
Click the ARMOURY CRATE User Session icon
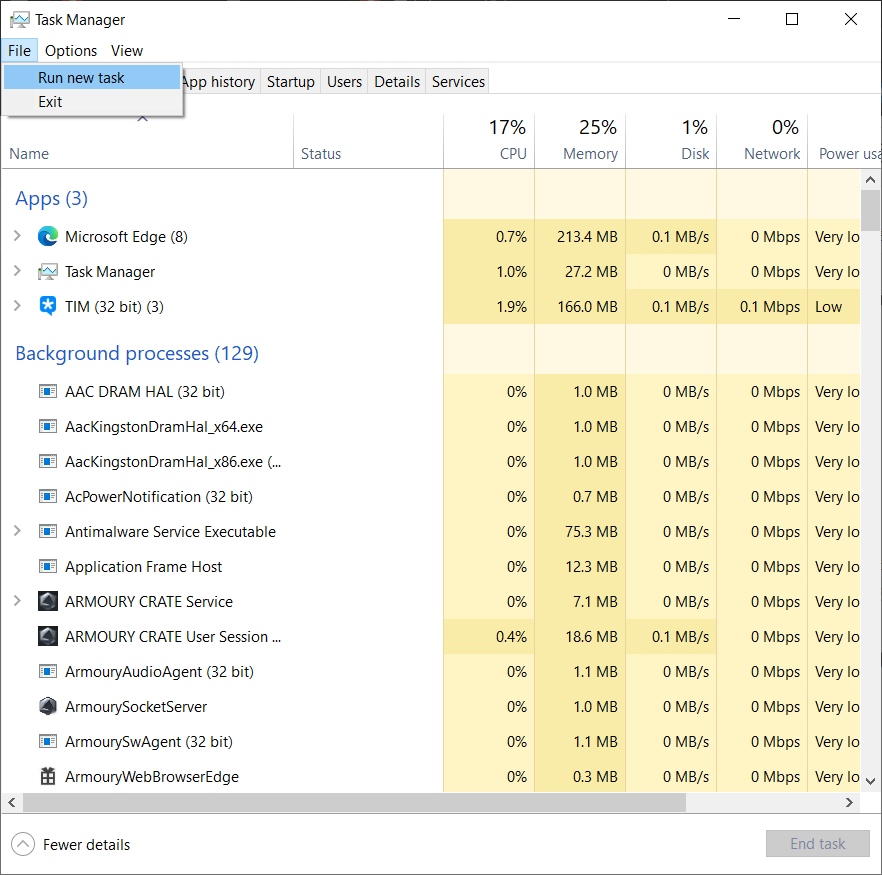tap(48, 636)
